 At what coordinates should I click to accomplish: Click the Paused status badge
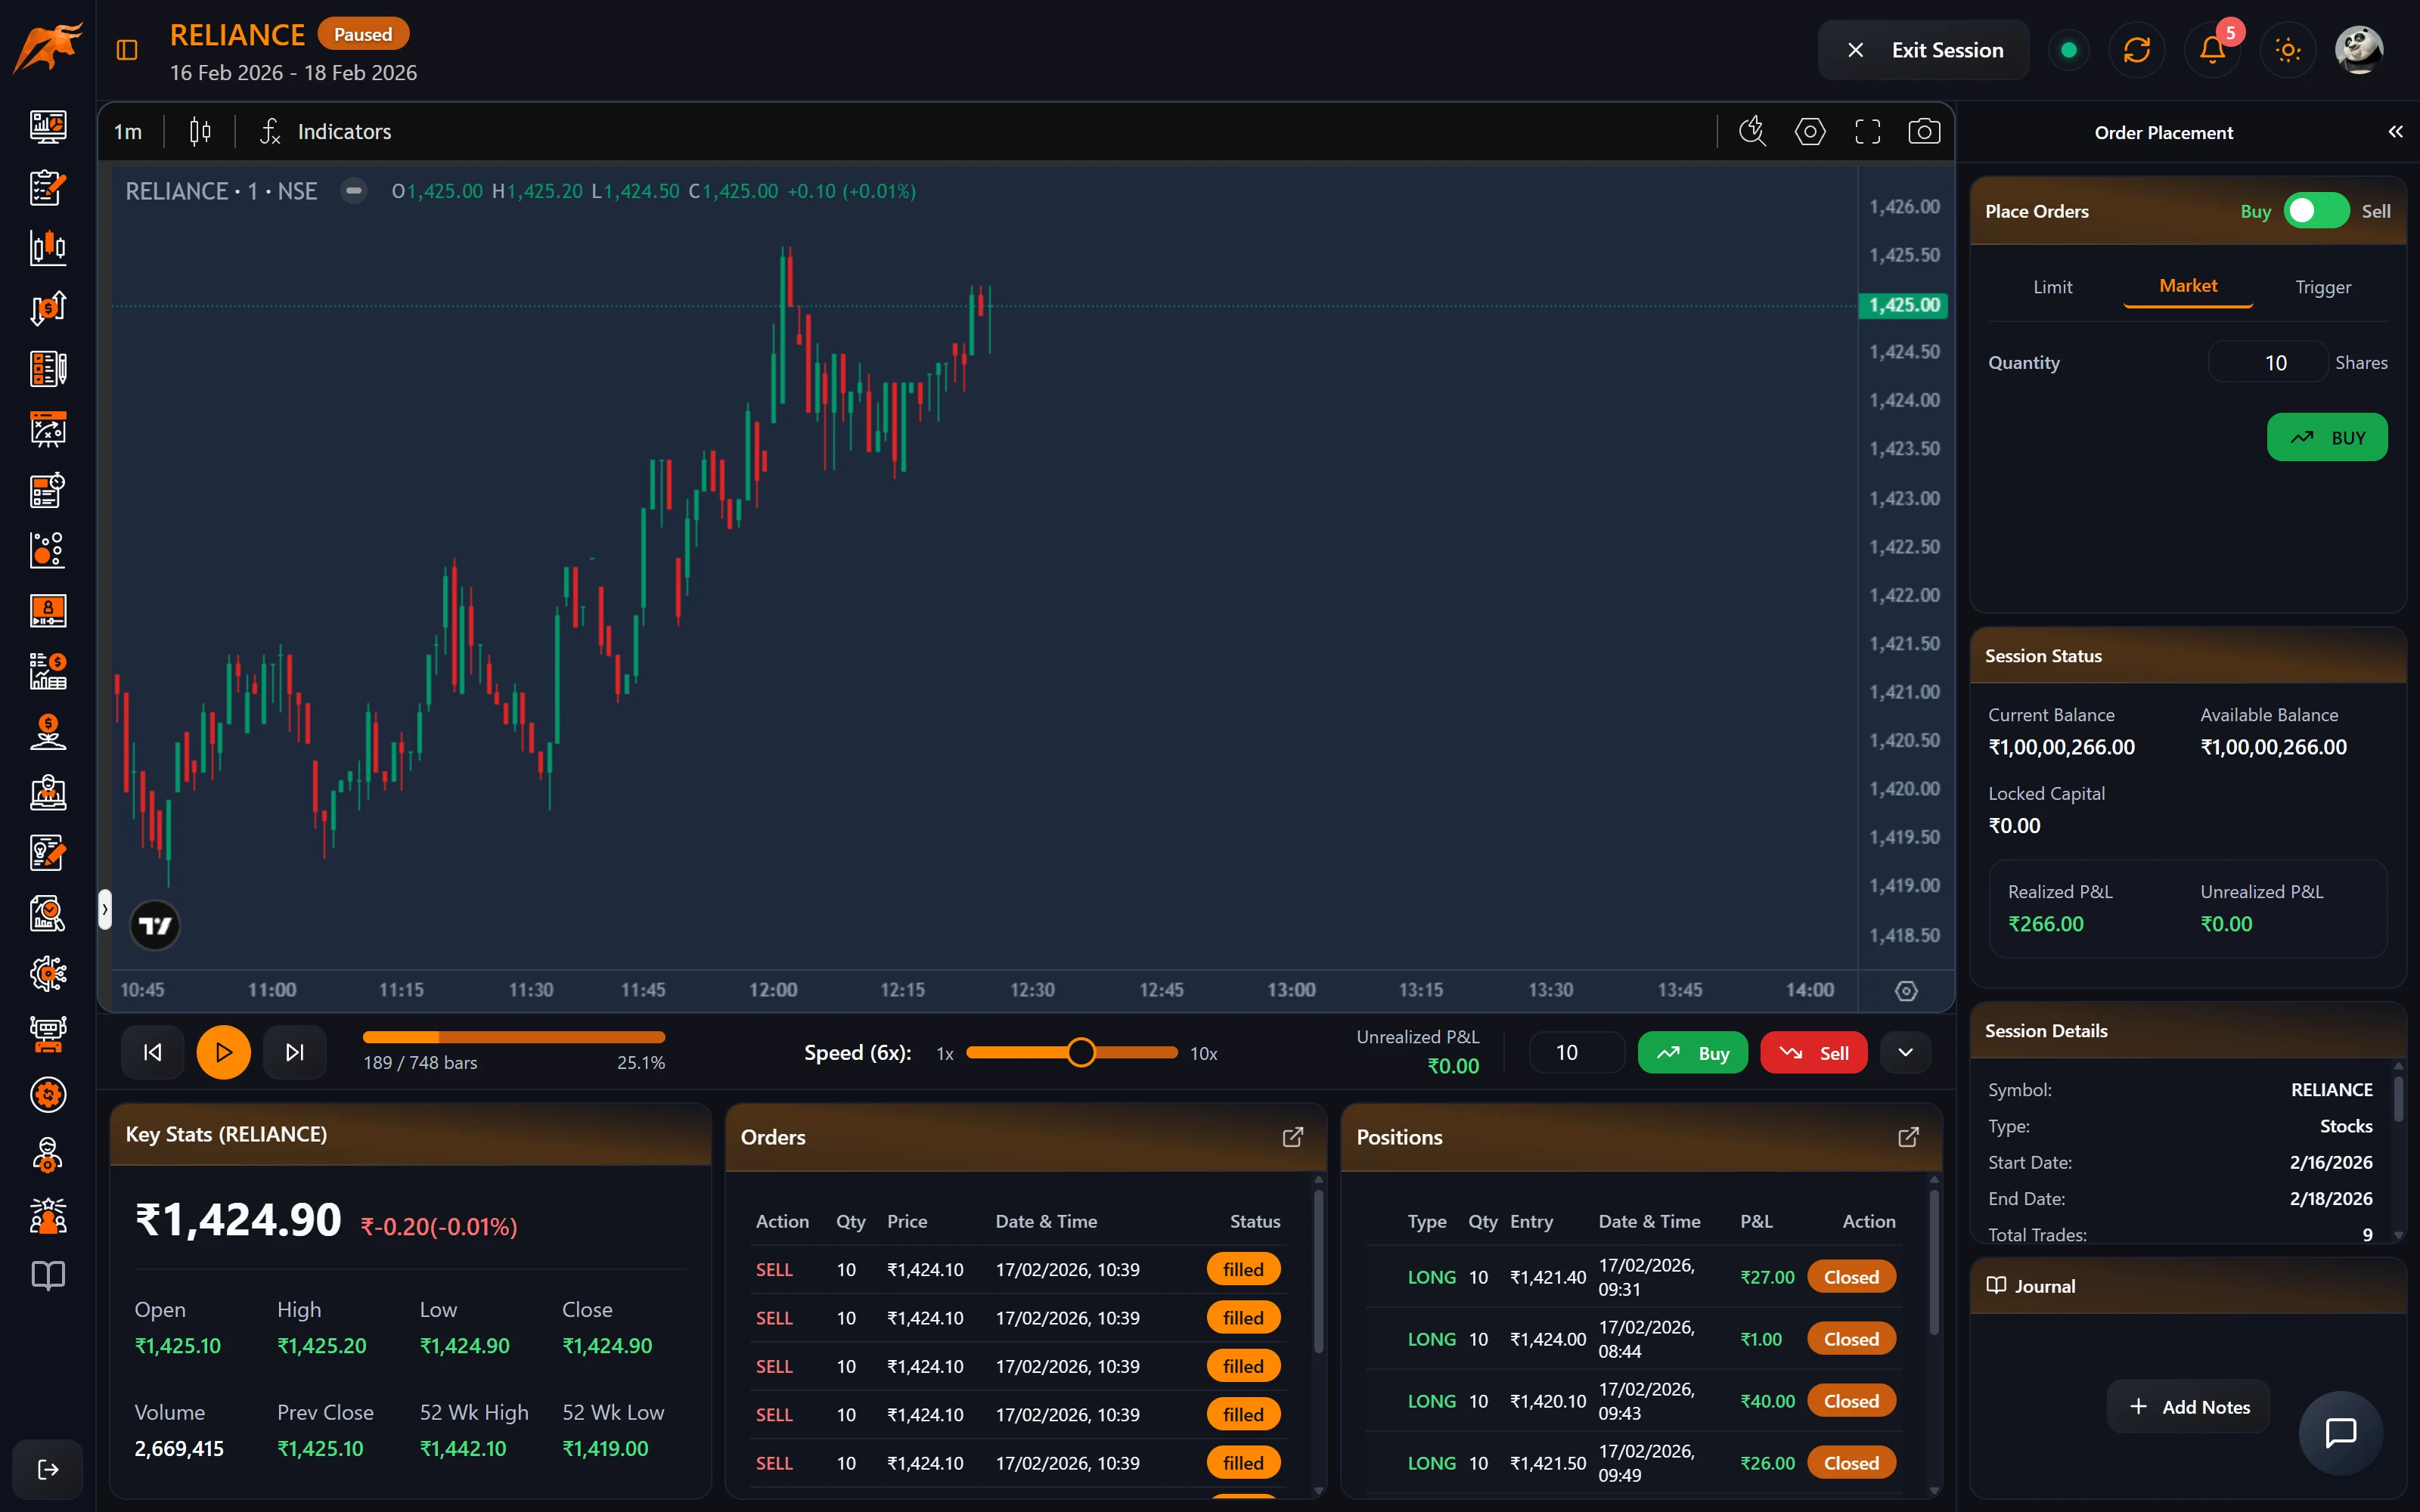[x=363, y=34]
